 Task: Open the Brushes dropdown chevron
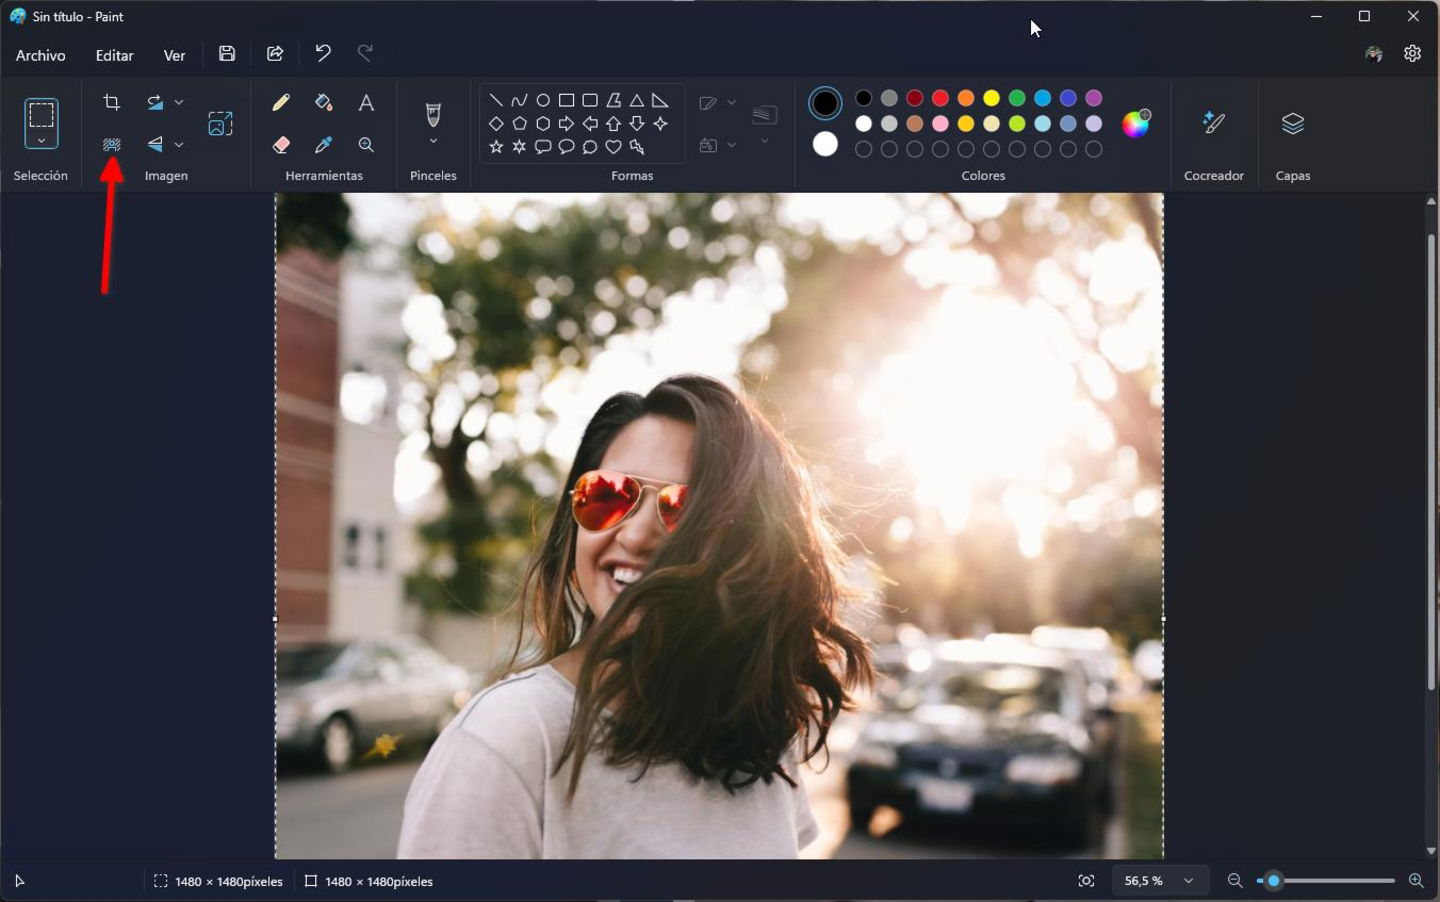point(433,142)
